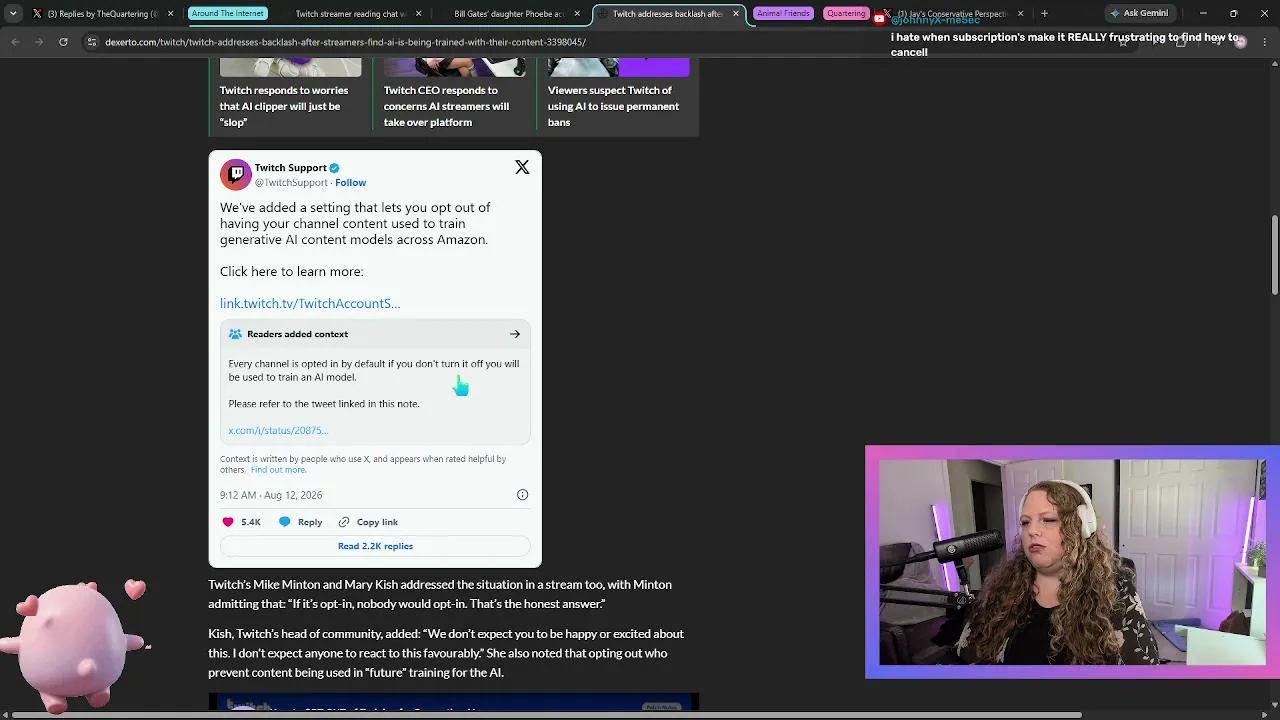Click the X logo on the embedded tweet
Image resolution: width=1280 pixels, height=720 pixels.
pos(522,167)
